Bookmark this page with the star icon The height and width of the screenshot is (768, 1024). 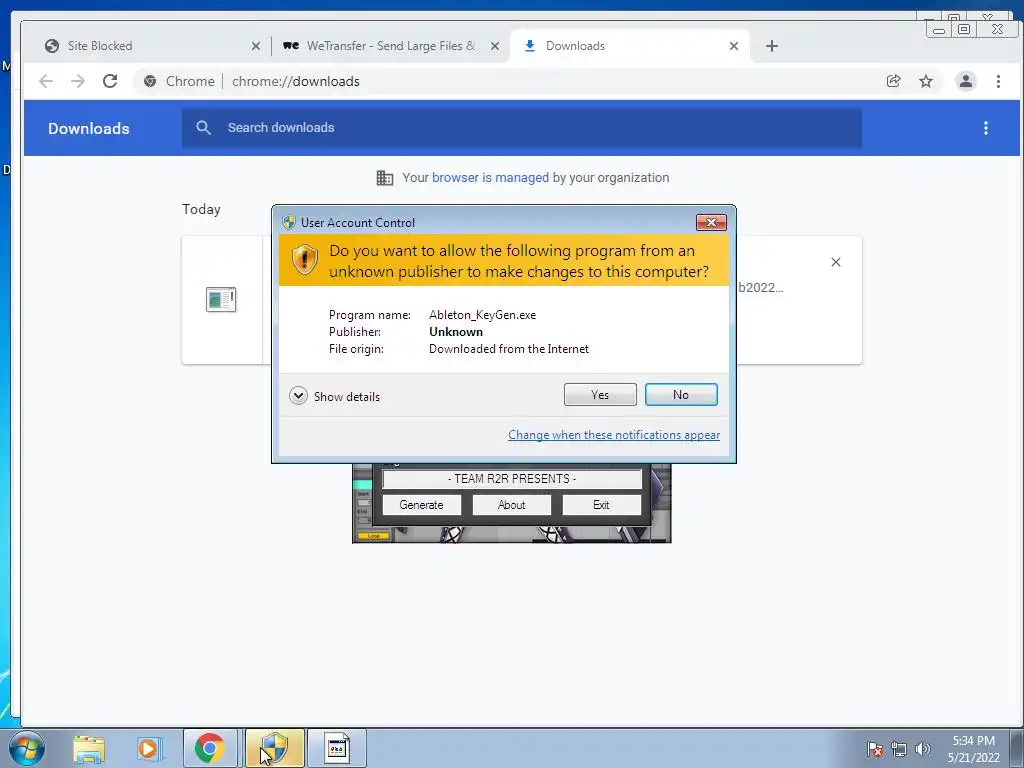(926, 81)
